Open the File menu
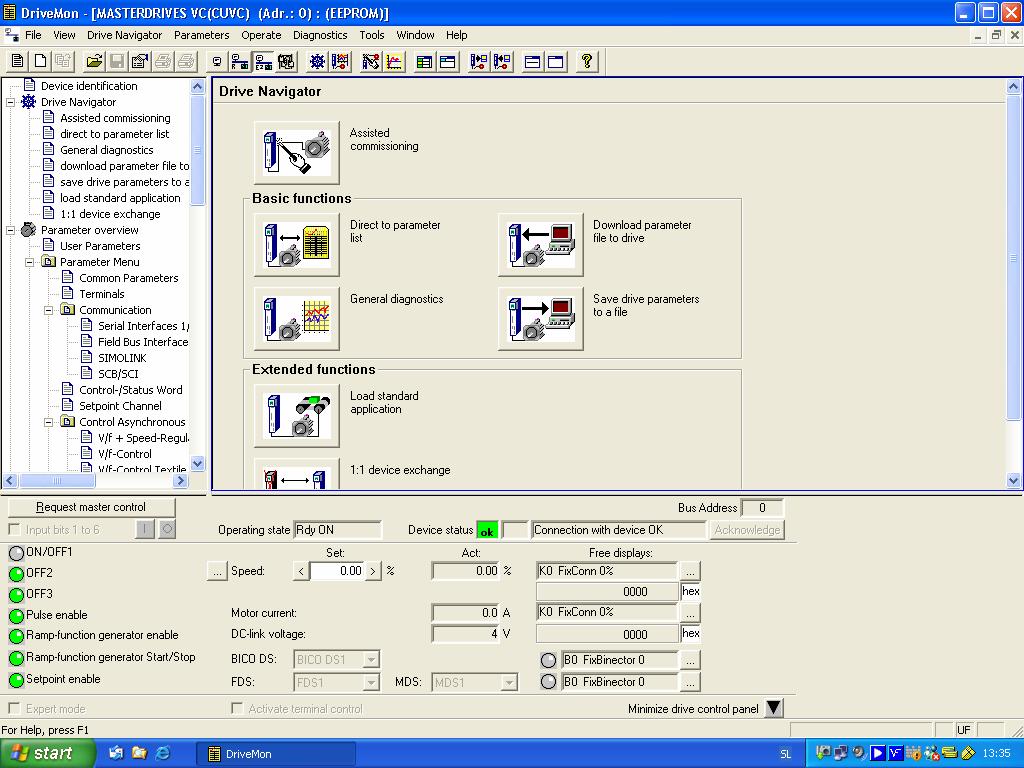The image size is (1024, 768). pyautogui.click(x=33, y=35)
